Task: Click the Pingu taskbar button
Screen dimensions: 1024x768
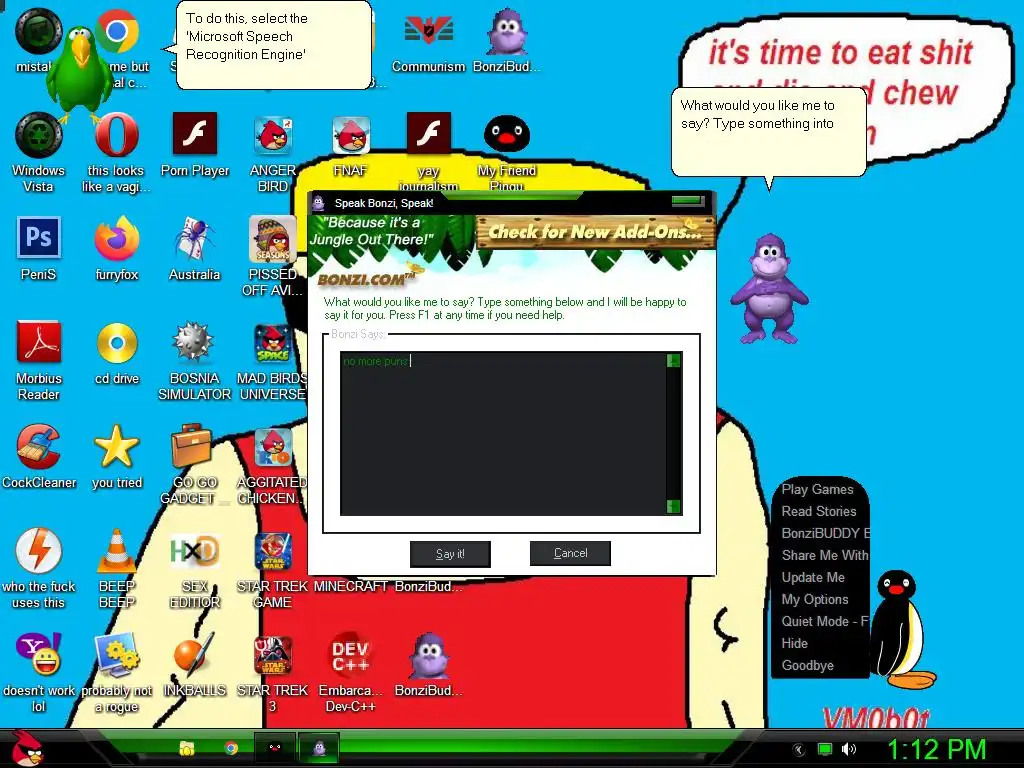Action: point(275,748)
